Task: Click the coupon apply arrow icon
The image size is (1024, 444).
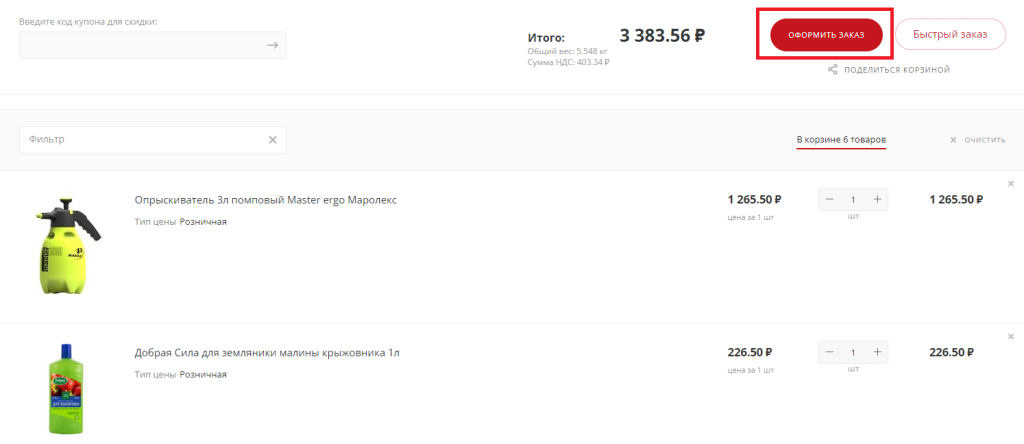Action: (x=272, y=45)
